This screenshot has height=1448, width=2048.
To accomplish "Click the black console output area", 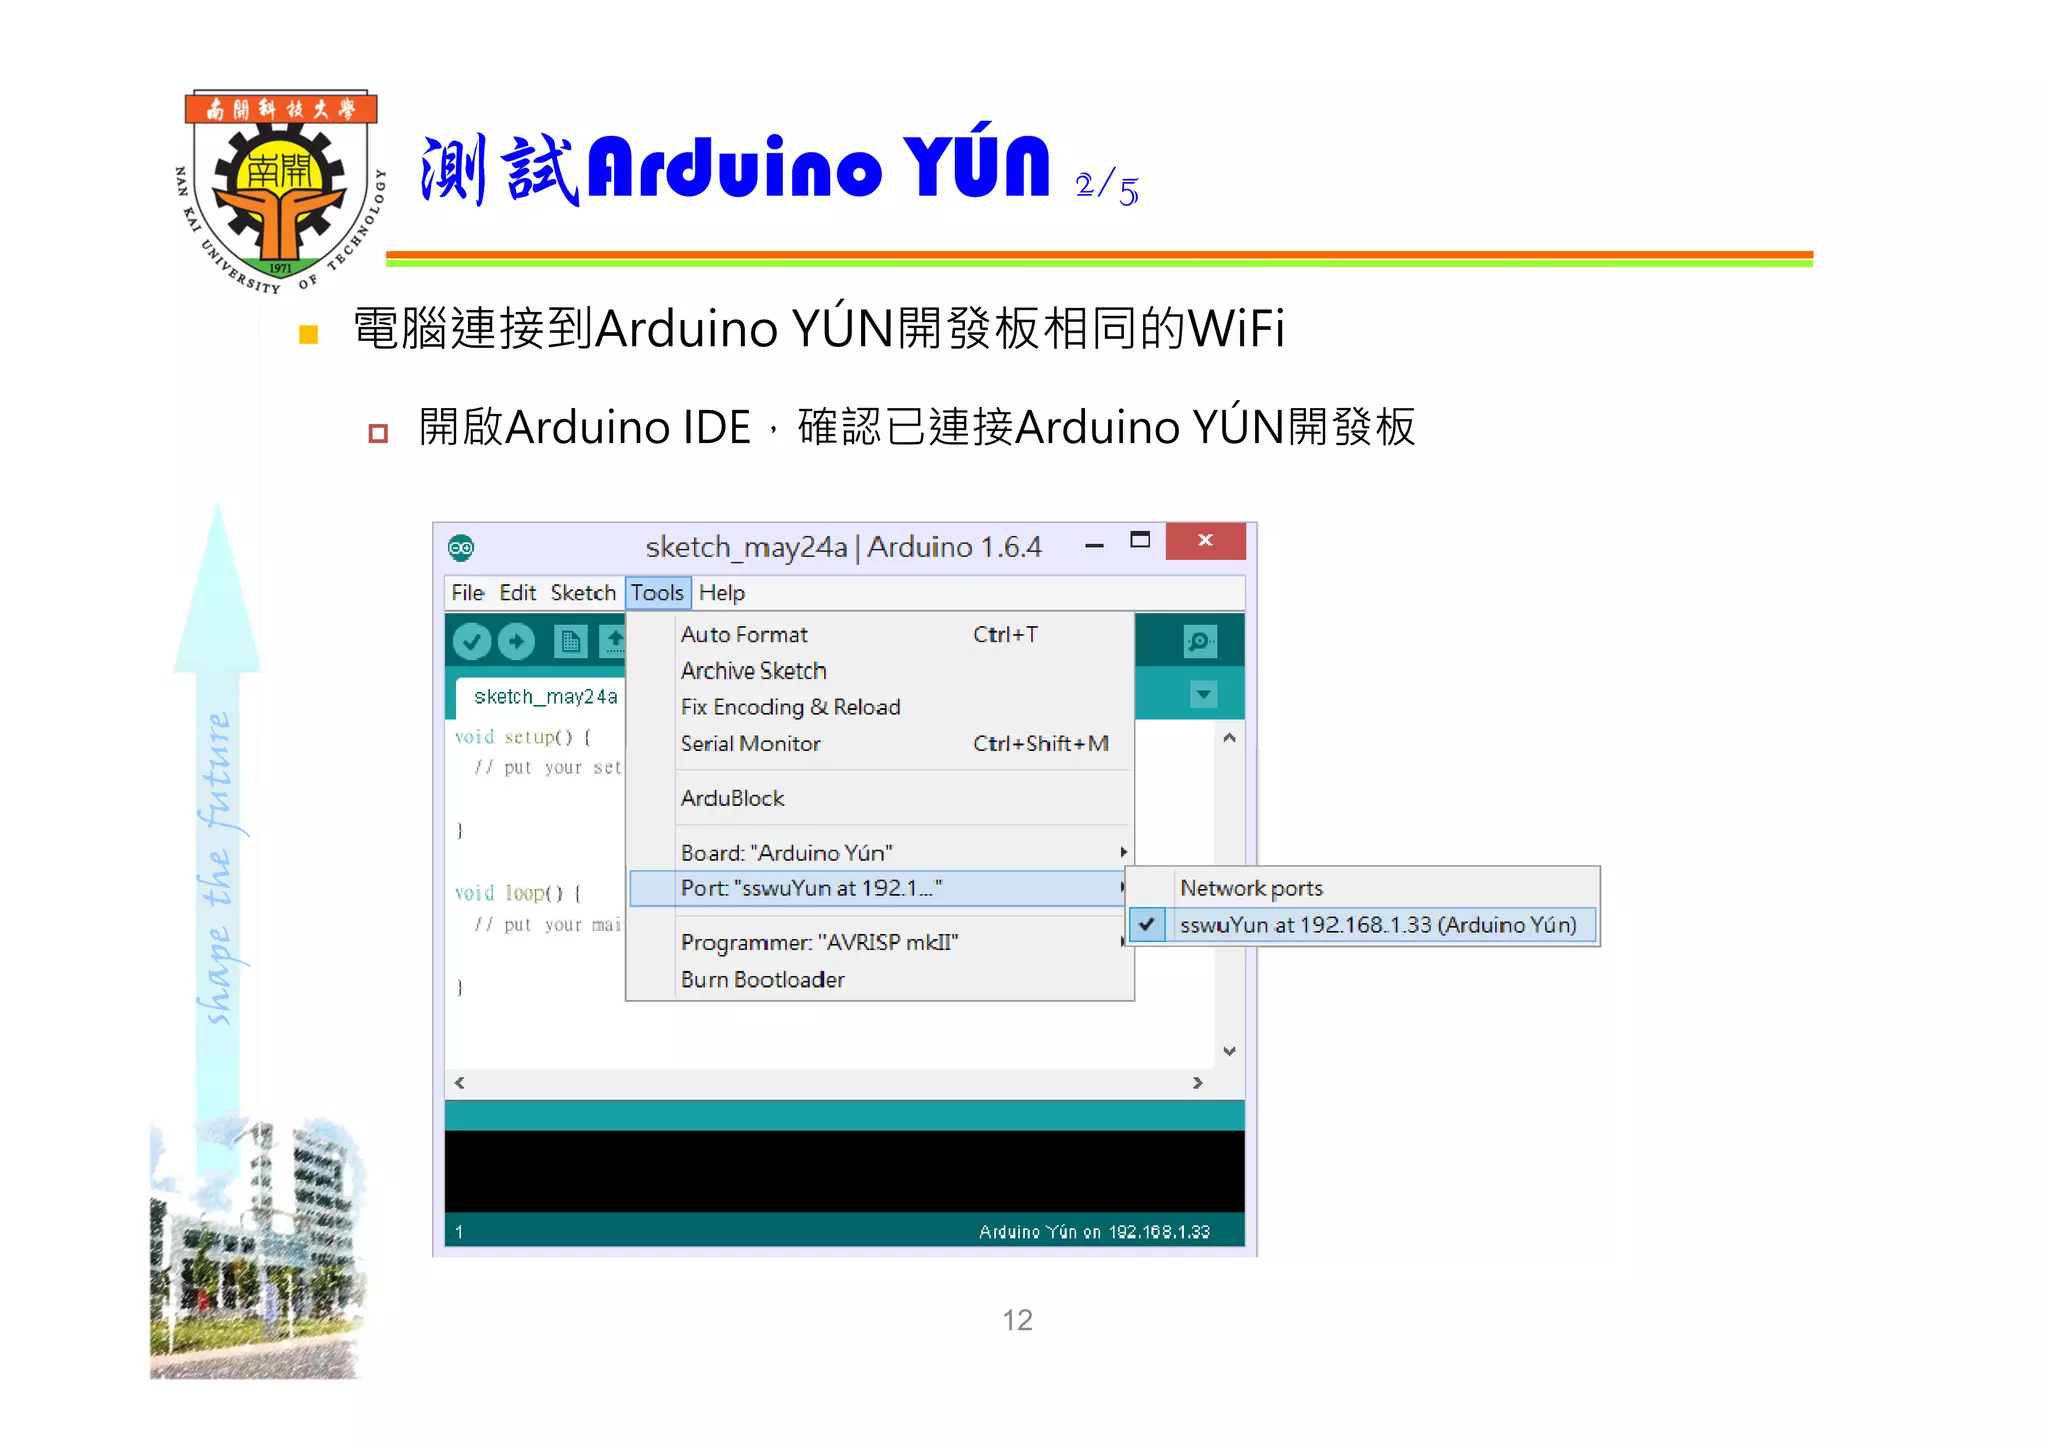I will click(x=845, y=1172).
